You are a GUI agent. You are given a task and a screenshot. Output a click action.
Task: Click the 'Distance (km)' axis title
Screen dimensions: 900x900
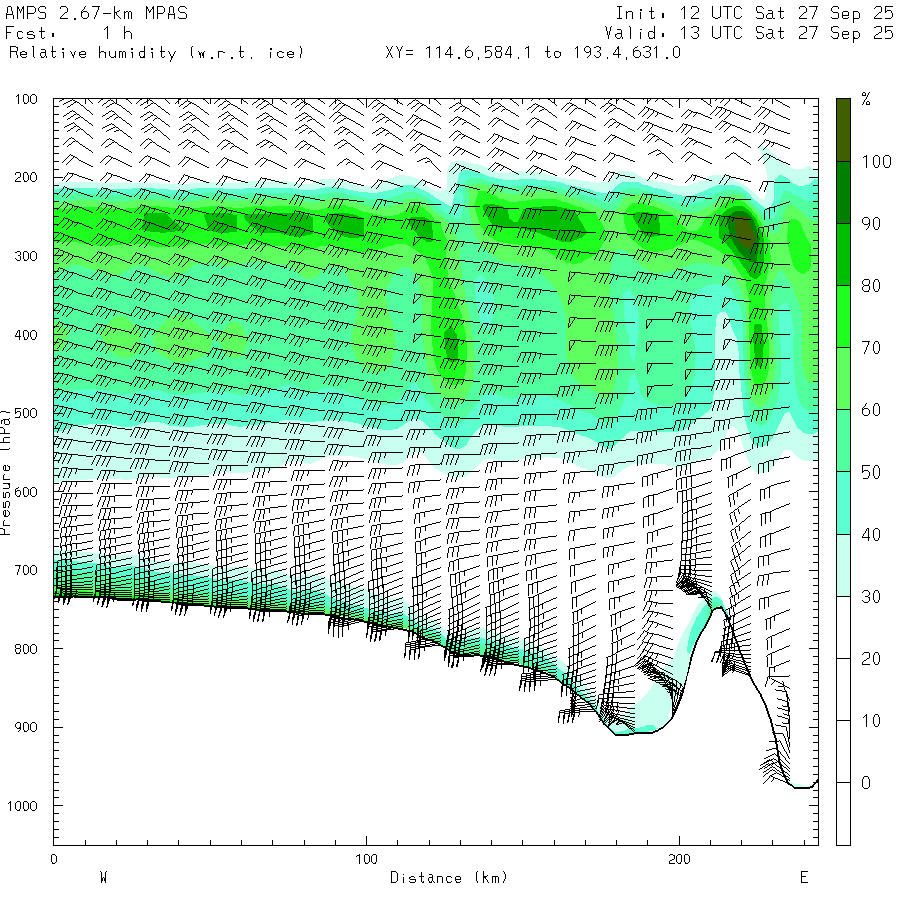(449, 878)
